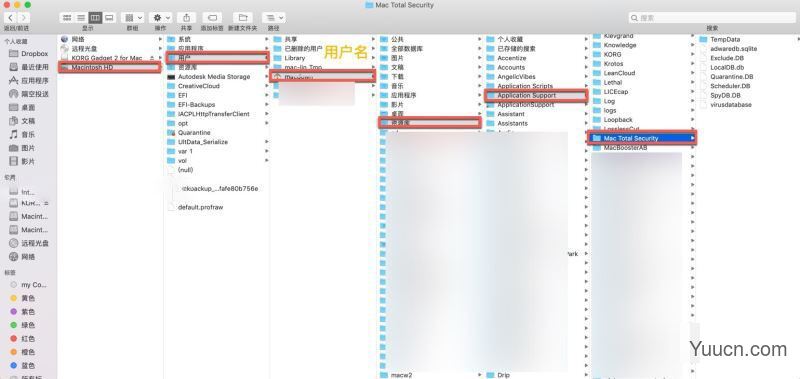Select 文稿 in the sidebar favorites
Viewport: 800px width, 379px height.
[x=23, y=121]
